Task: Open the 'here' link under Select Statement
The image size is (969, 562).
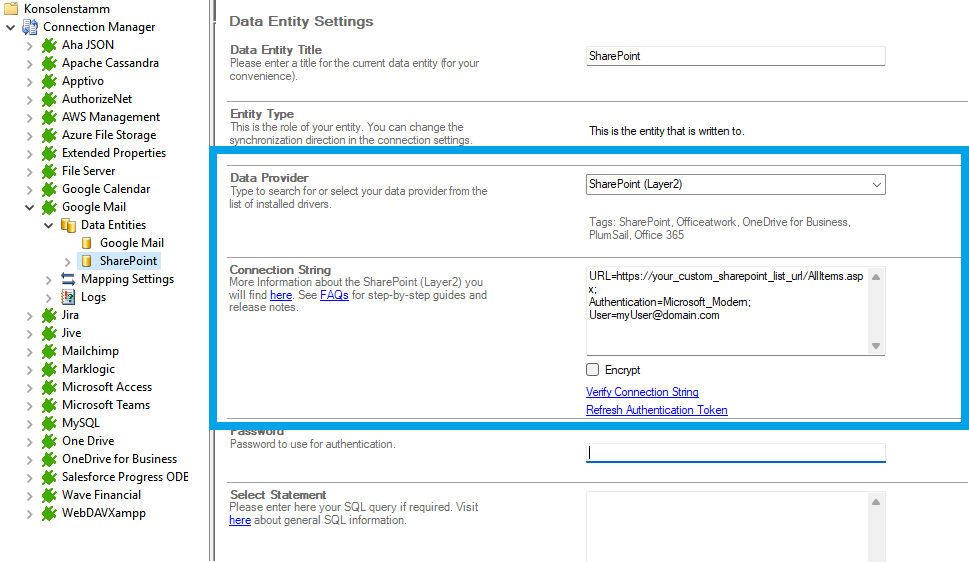Action: tap(240, 521)
